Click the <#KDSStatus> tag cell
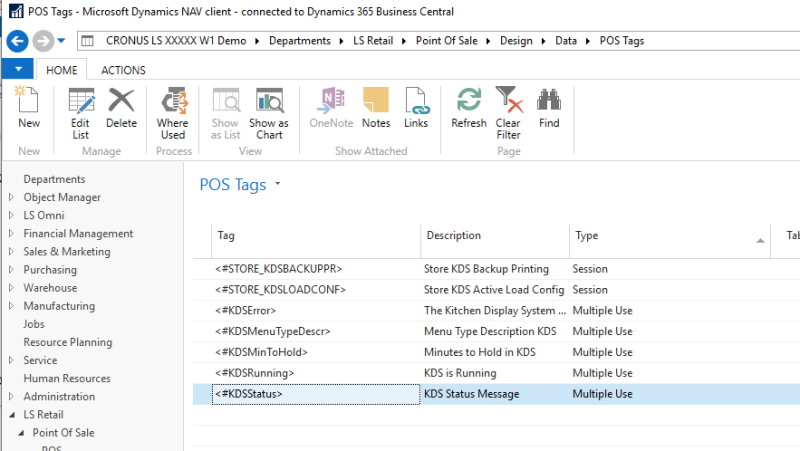The width and height of the screenshot is (800, 451). [316, 394]
